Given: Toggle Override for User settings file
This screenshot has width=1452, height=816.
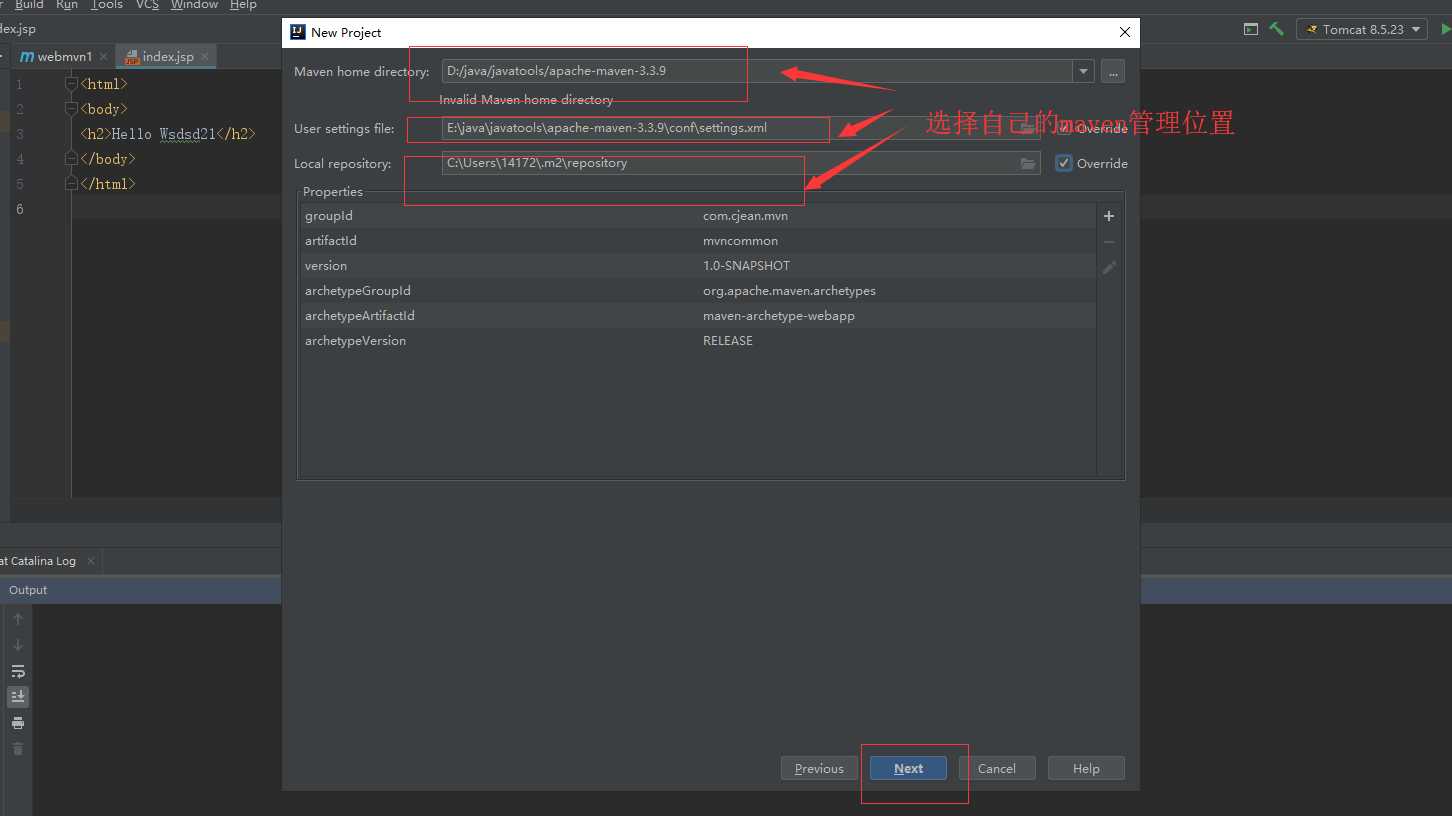Looking at the screenshot, I should click(1064, 128).
